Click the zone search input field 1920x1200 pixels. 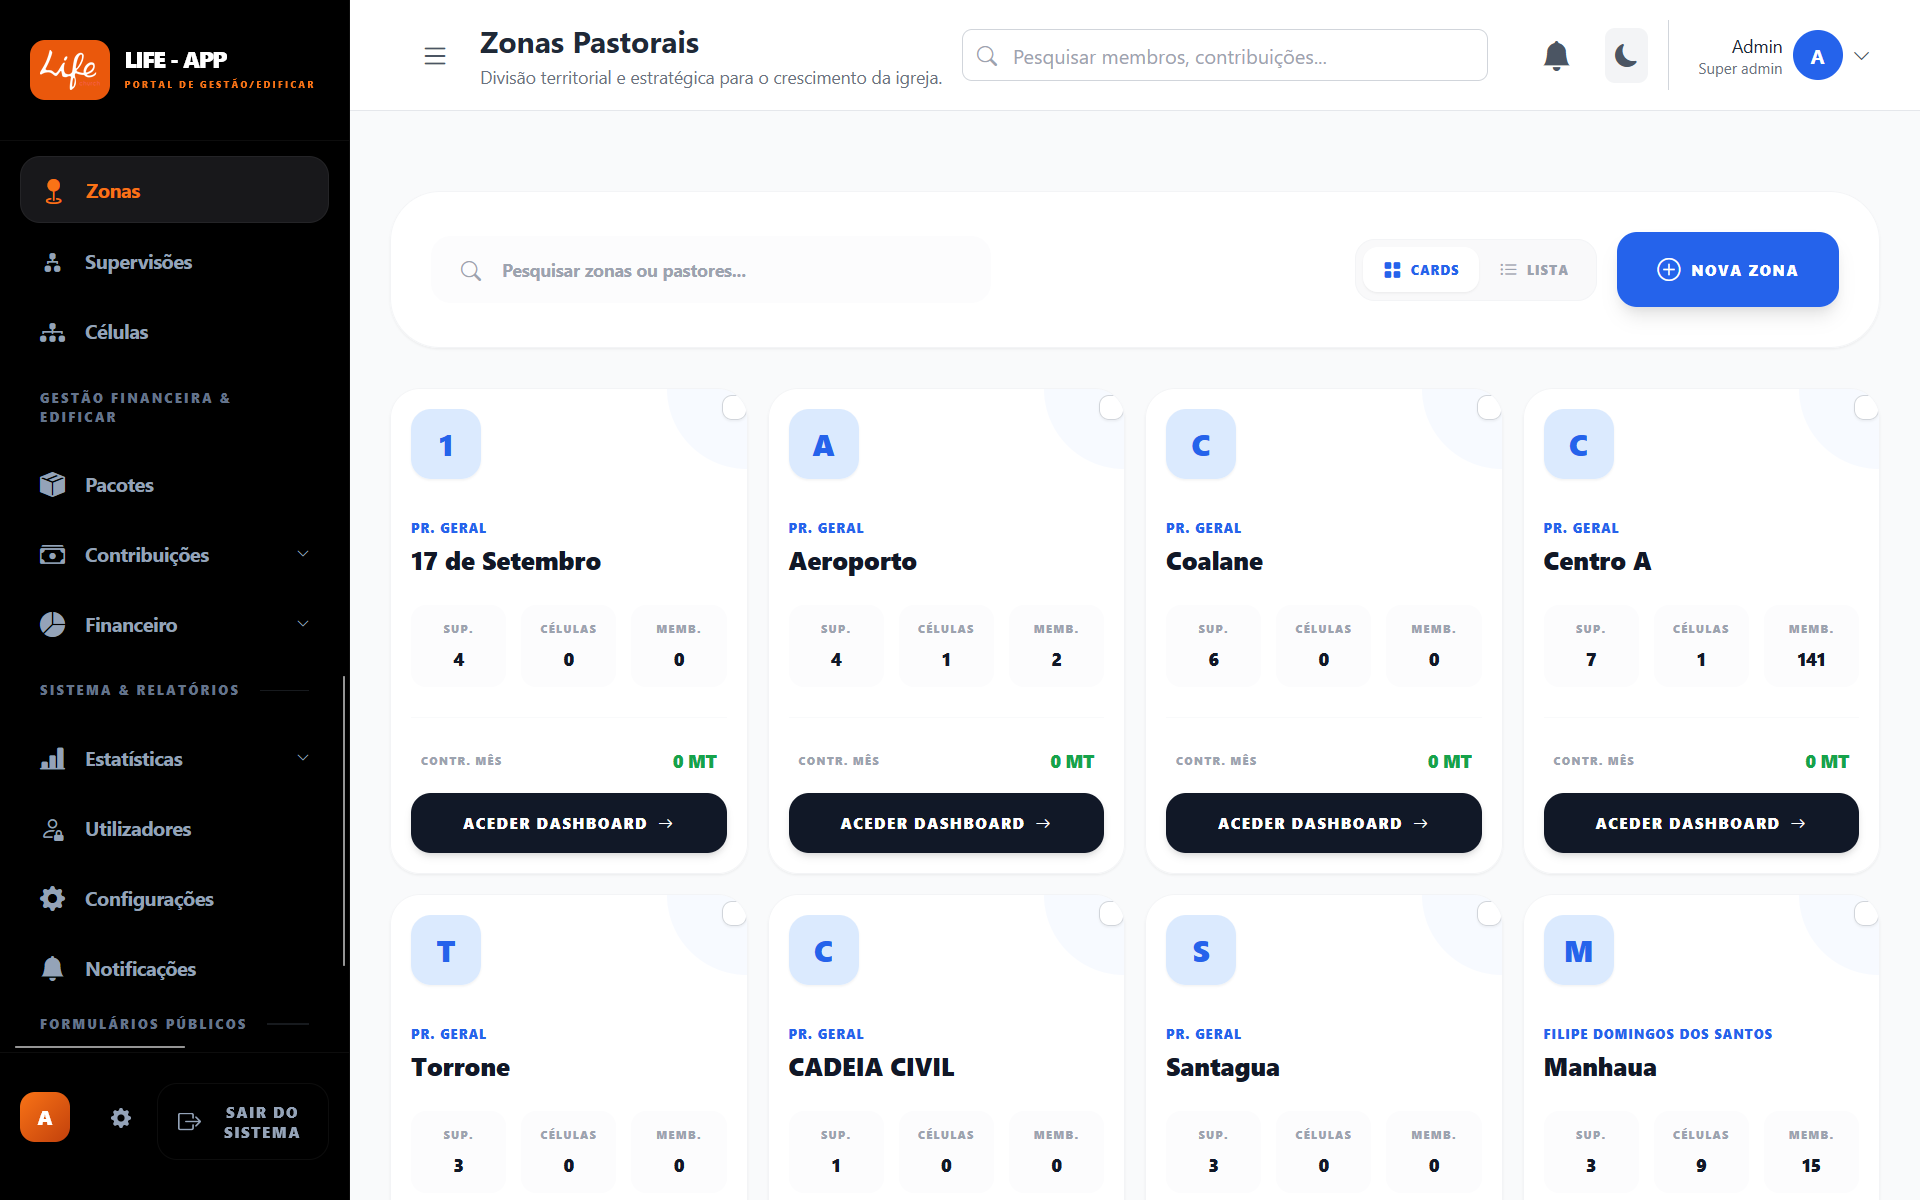pyautogui.click(x=710, y=269)
